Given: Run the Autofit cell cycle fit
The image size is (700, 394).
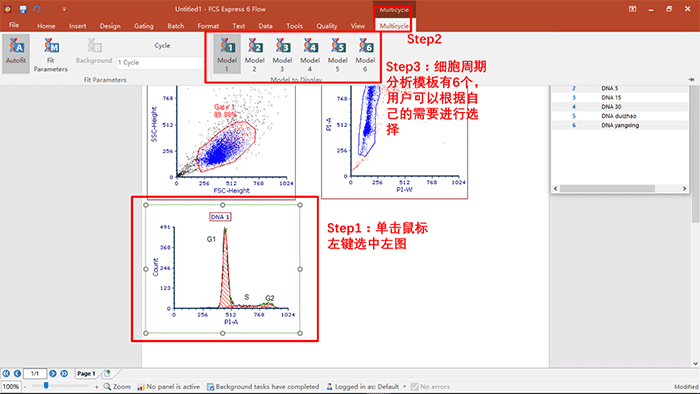Looking at the screenshot, I should pos(16,54).
